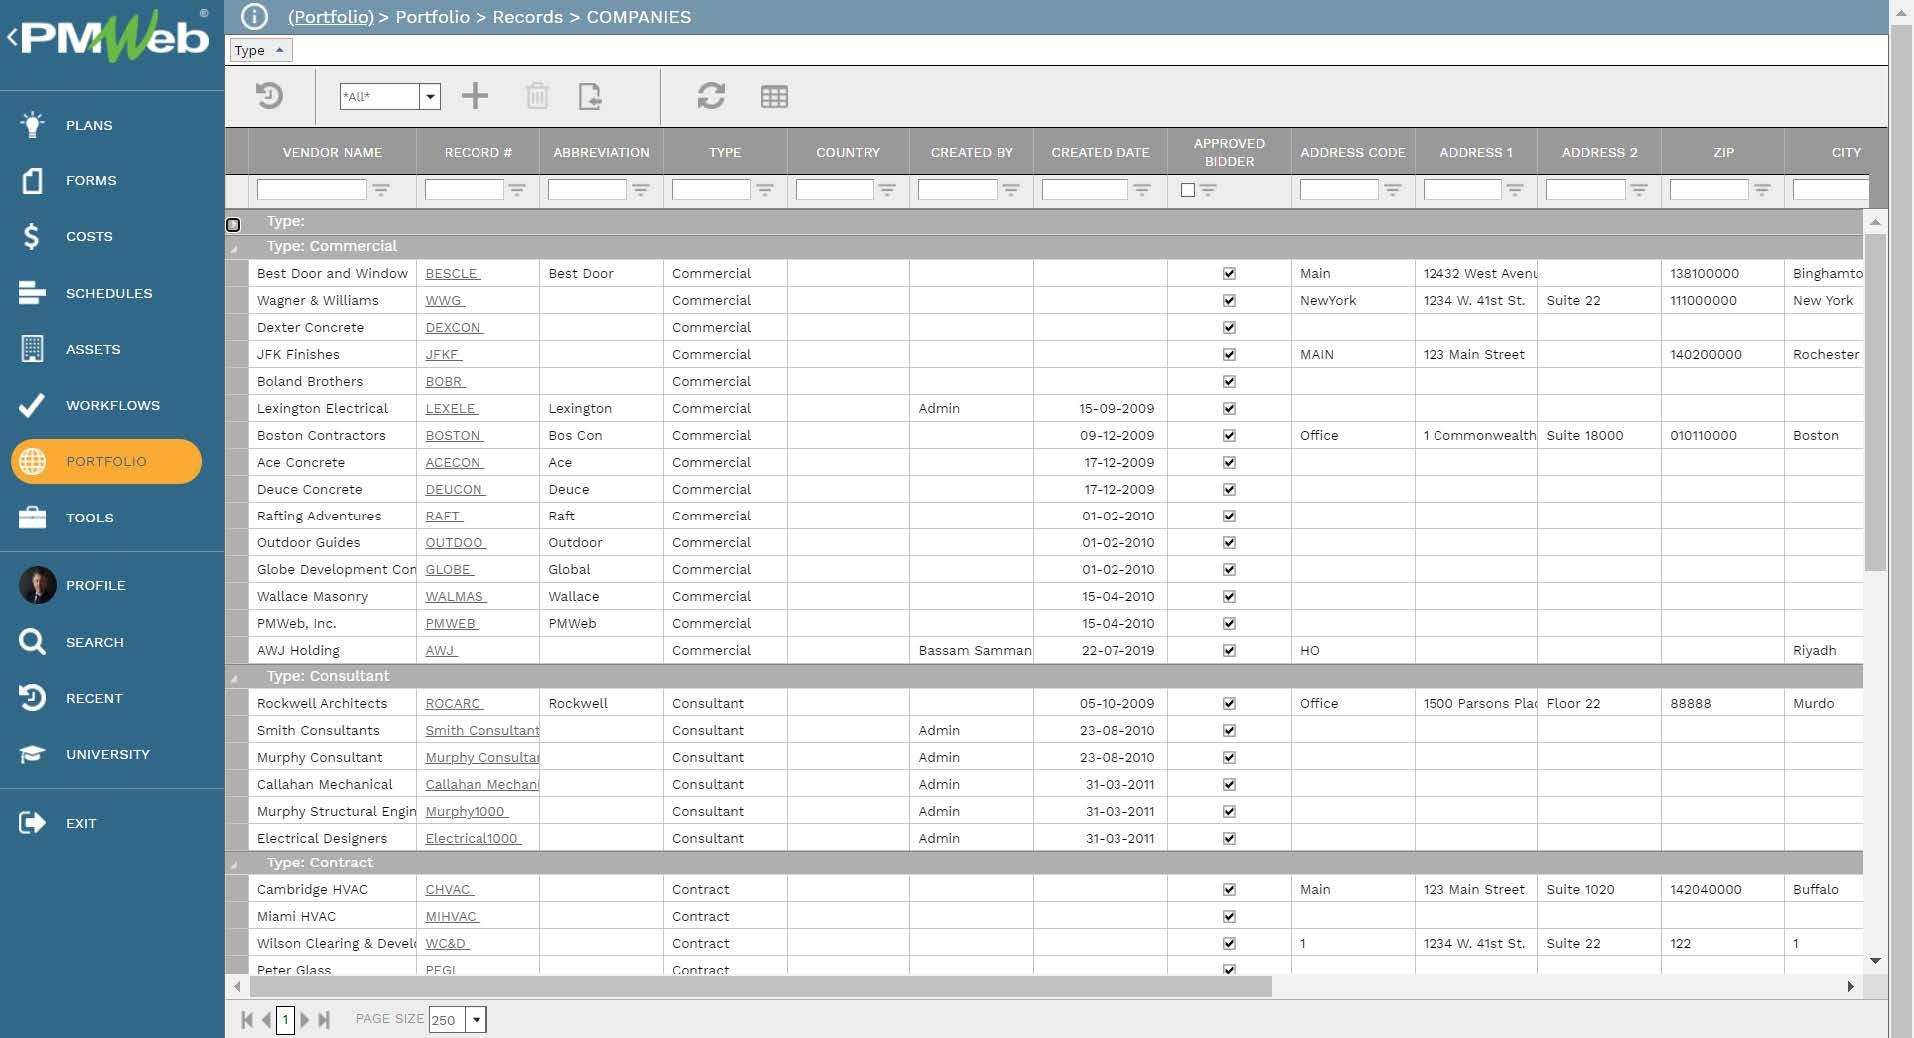Open the grid layout table icon
1914x1038 pixels.
point(774,97)
